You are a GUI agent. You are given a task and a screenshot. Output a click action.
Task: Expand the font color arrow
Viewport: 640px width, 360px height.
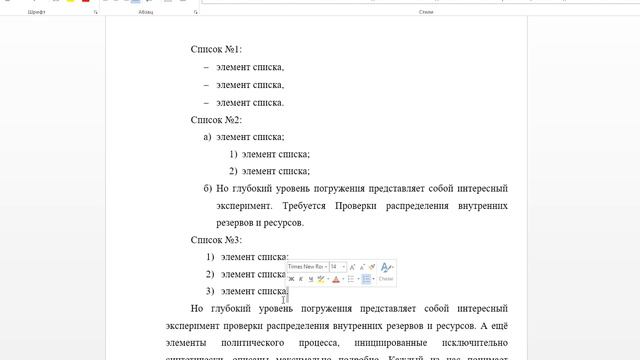(343, 279)
